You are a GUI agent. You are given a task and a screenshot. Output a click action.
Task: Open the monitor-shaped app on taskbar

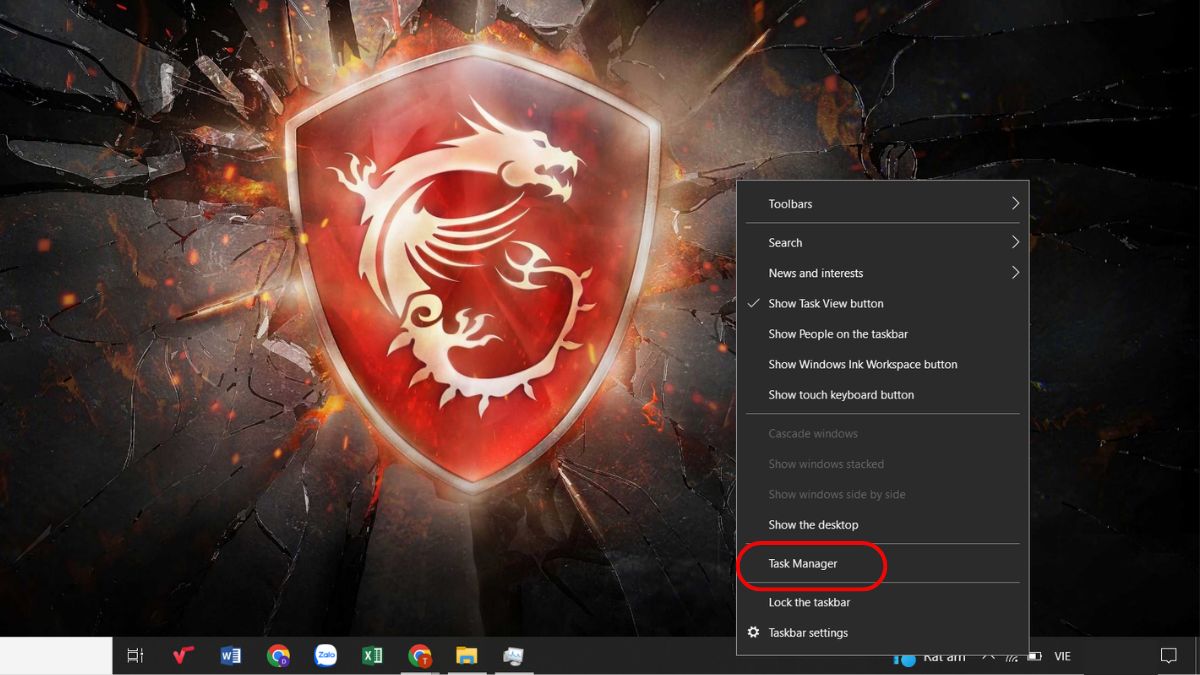point(513,656)
